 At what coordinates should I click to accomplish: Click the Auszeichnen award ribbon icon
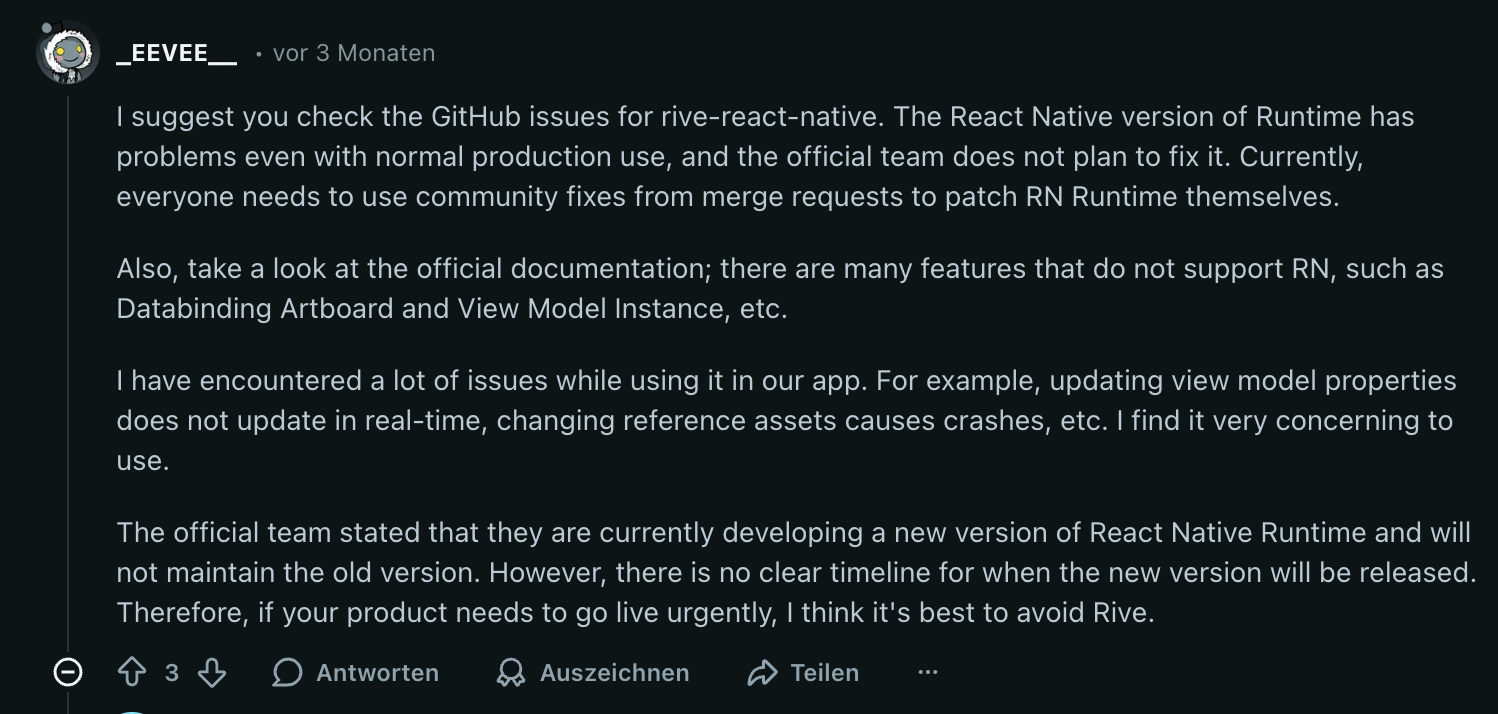[x=511, y=673]
